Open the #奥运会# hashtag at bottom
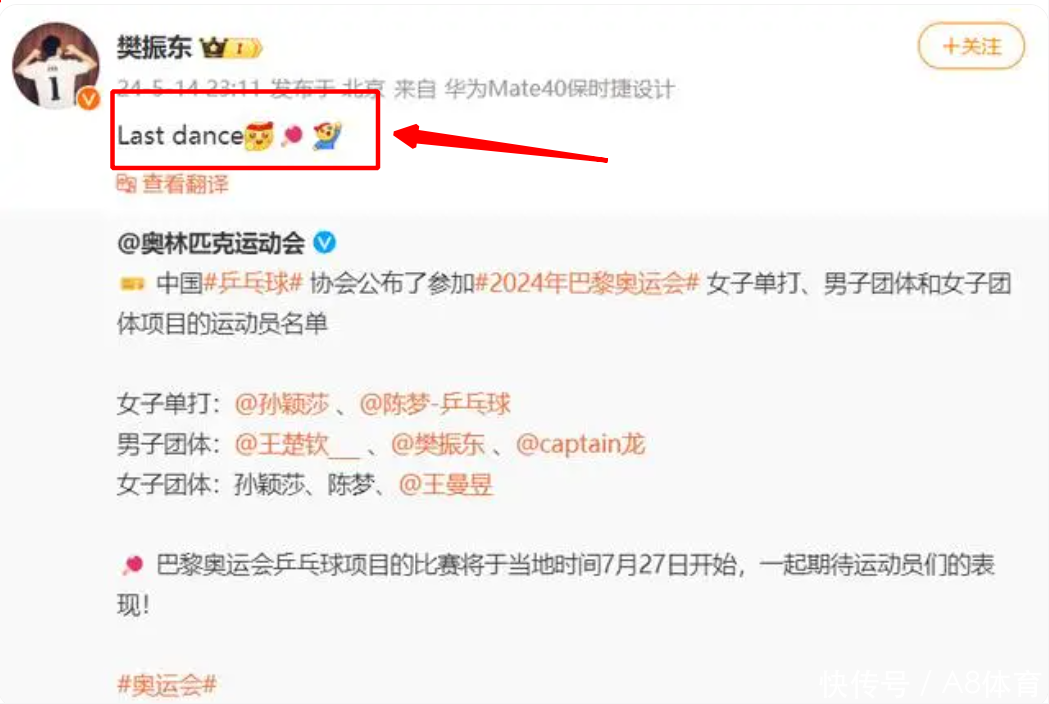1049x704 pixels. pos(167,685)
